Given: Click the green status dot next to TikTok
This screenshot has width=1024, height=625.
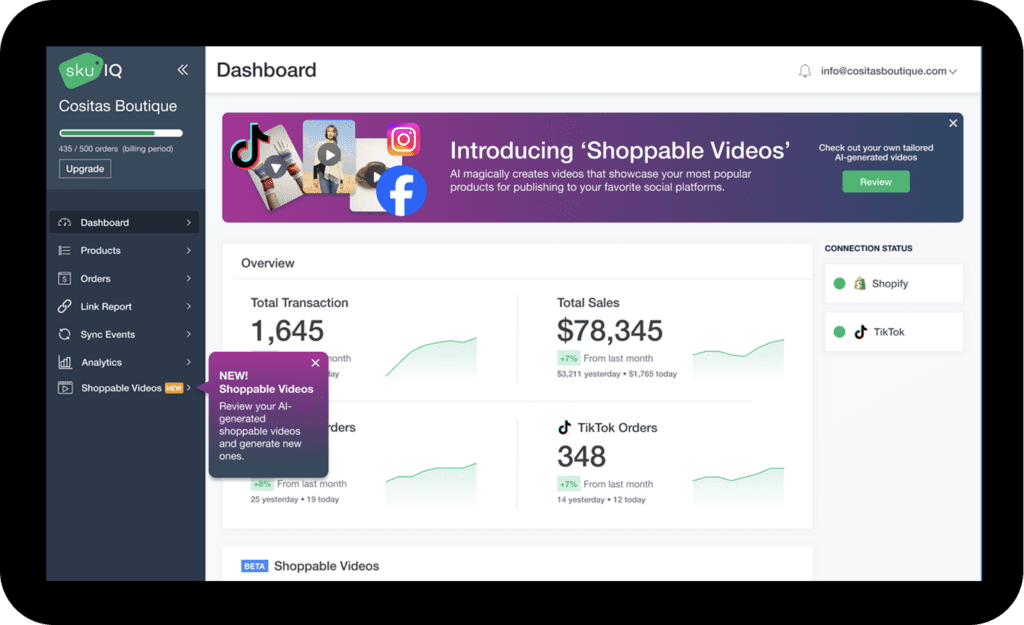Looking at the screenshot, I should [839, 332].
